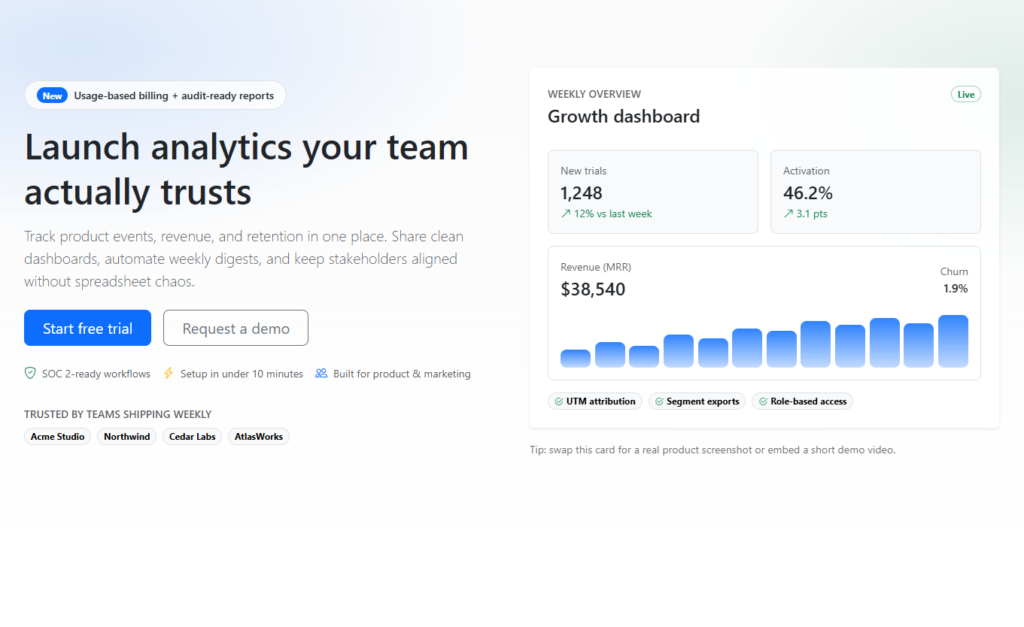This screenshot has height=627, width=1024.
Task: Click the green Live status badge
Action: (965, 95)
